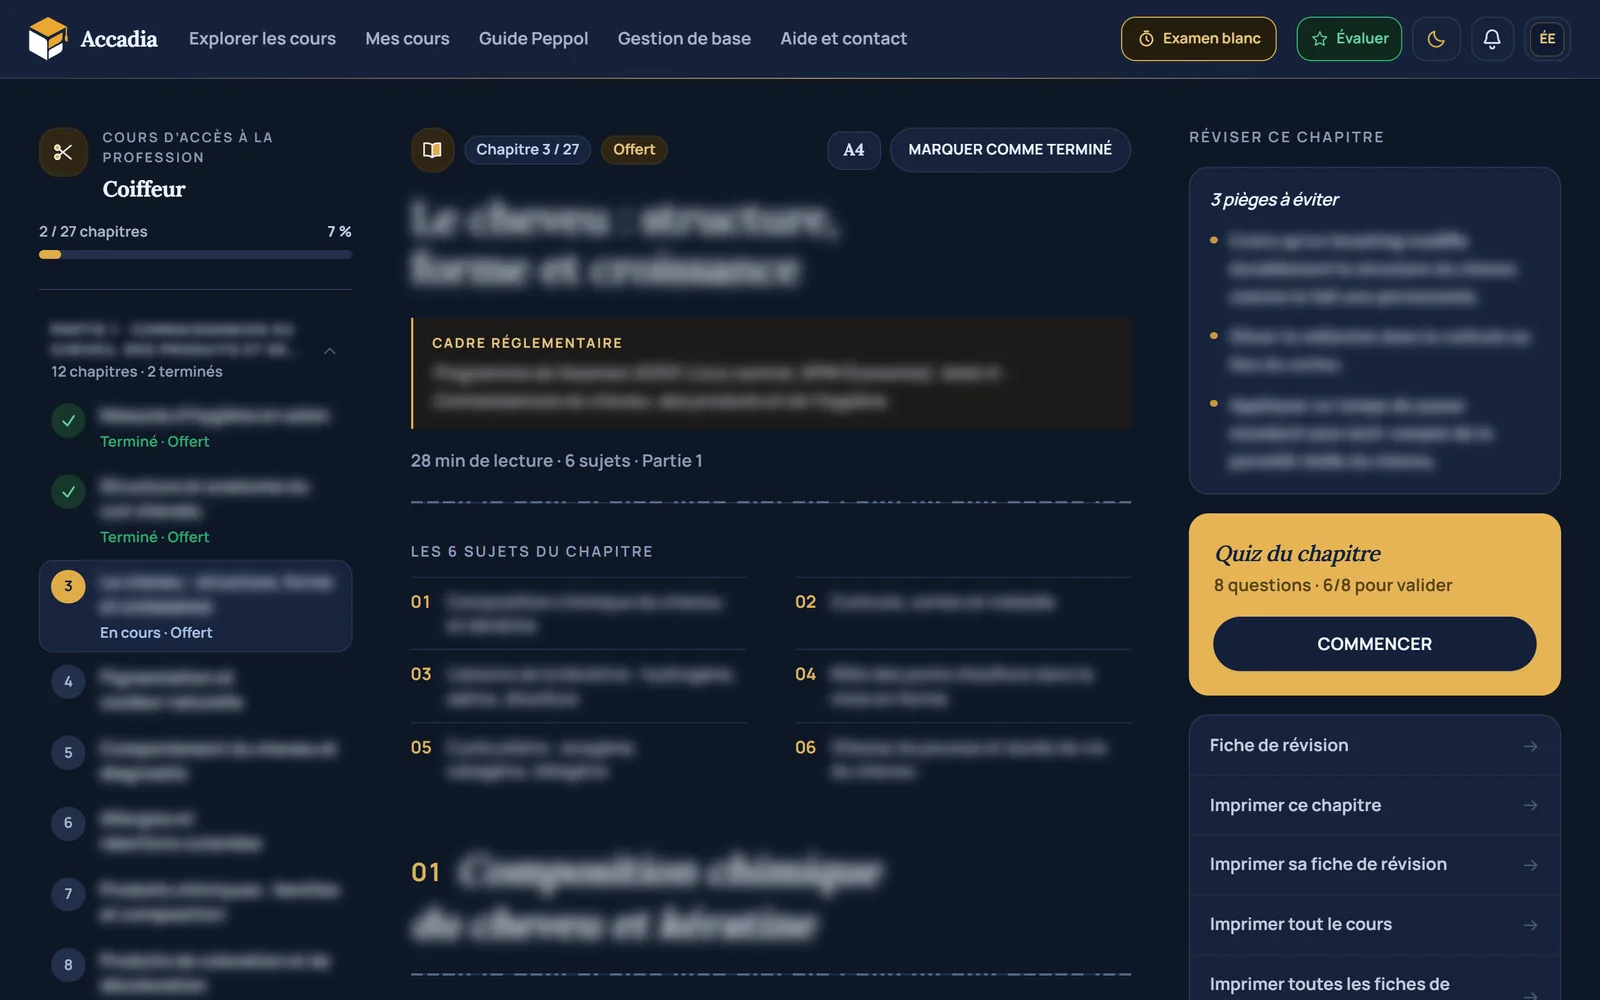Jump to subject 02 in chapter list

pos(963,613)
